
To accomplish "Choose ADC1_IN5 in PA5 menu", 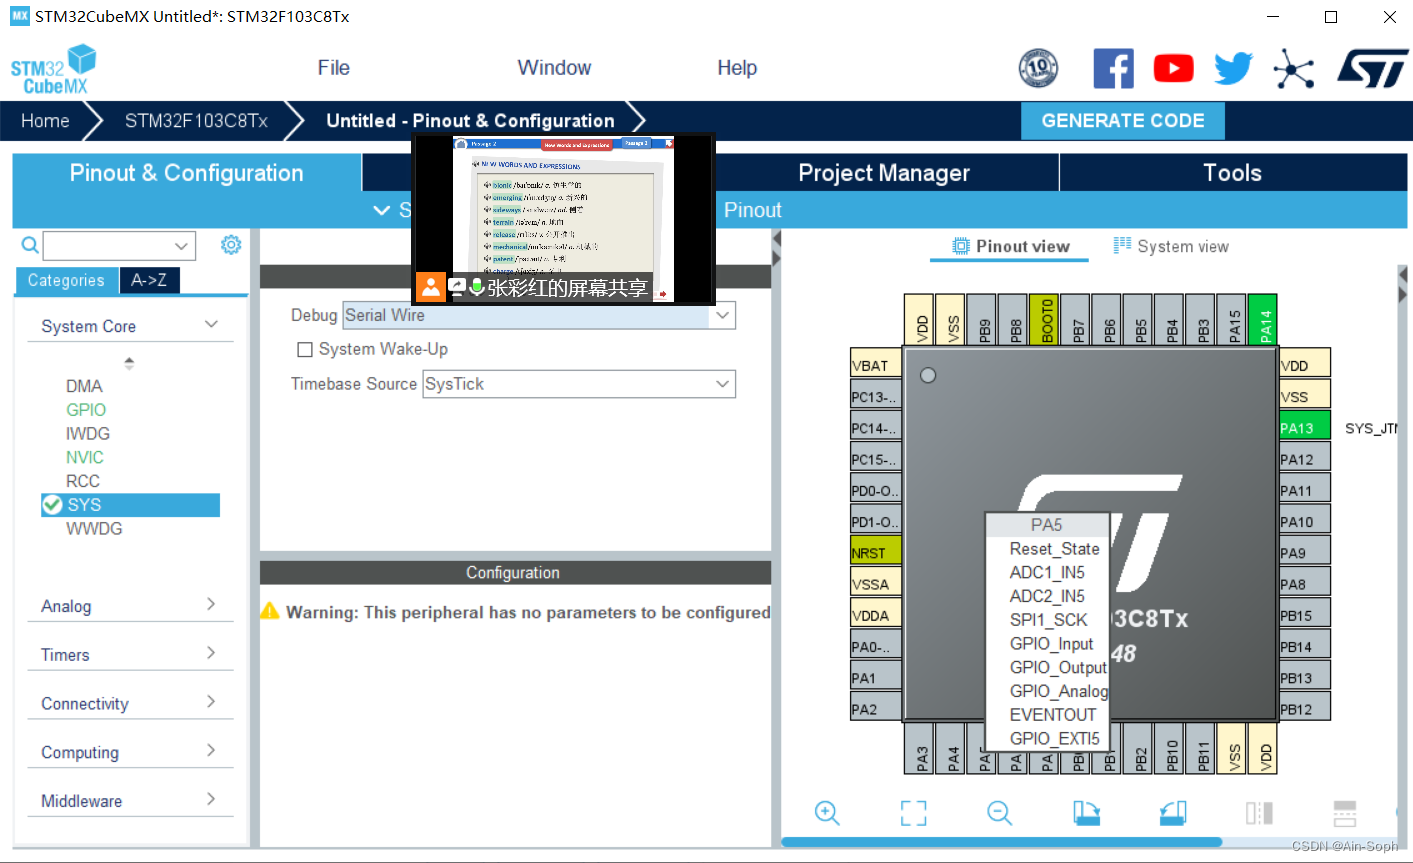I will click(x=1047, y=573).
